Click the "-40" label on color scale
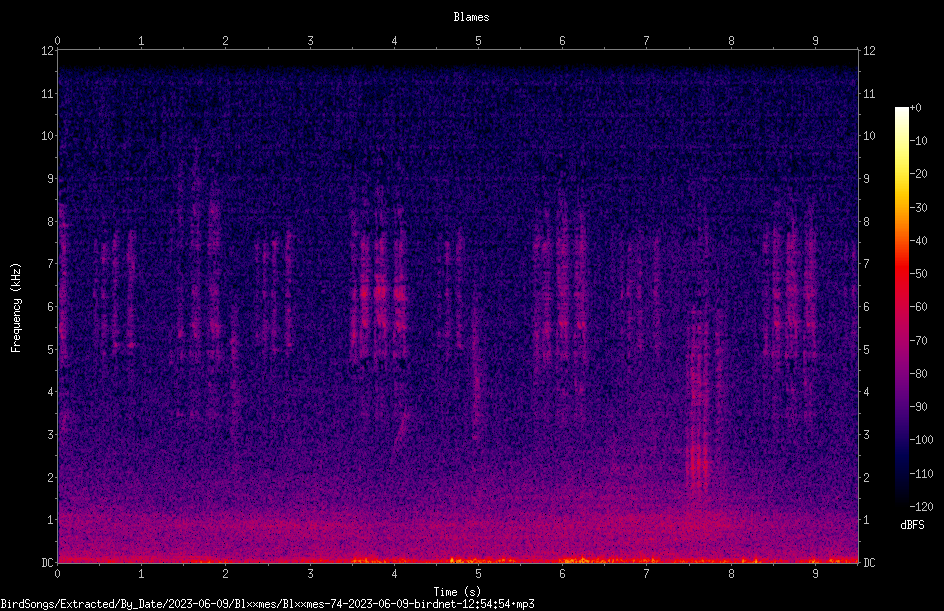The height and width of the screenshot is (611, 944). point(918,241)
